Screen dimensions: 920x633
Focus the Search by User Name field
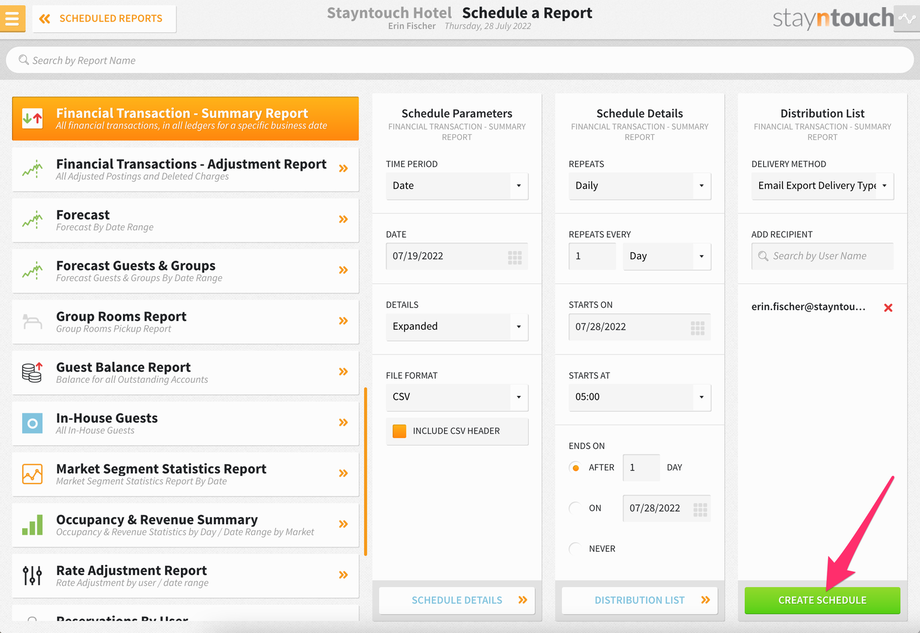pyautogui.click(x=822, y=256)
